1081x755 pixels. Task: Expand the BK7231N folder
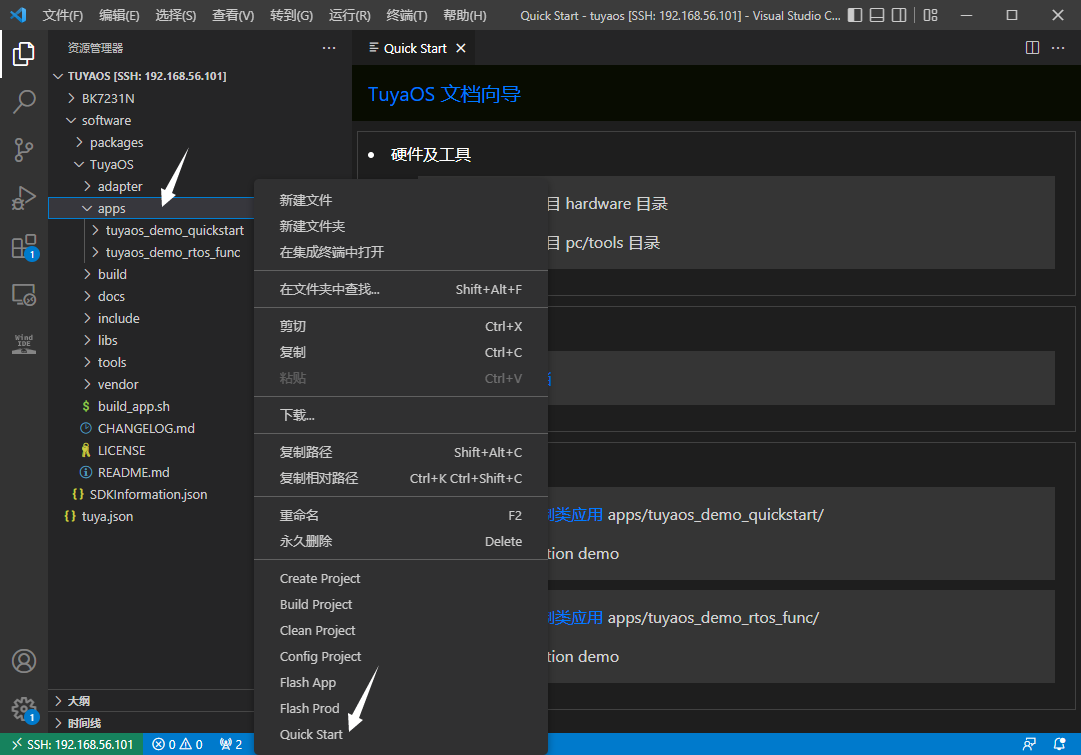107,98
